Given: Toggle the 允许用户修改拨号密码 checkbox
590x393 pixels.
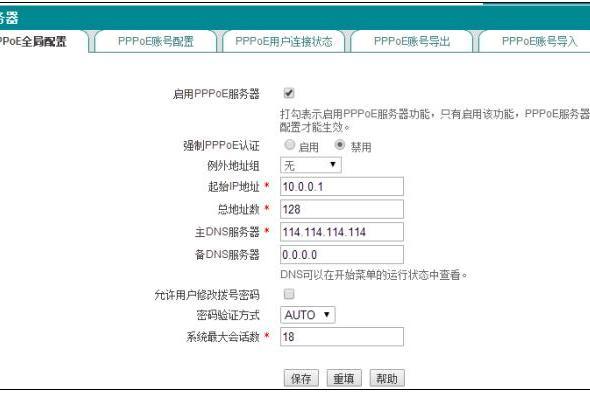Looking at the screenshot, I should click(x=289, y=294).
